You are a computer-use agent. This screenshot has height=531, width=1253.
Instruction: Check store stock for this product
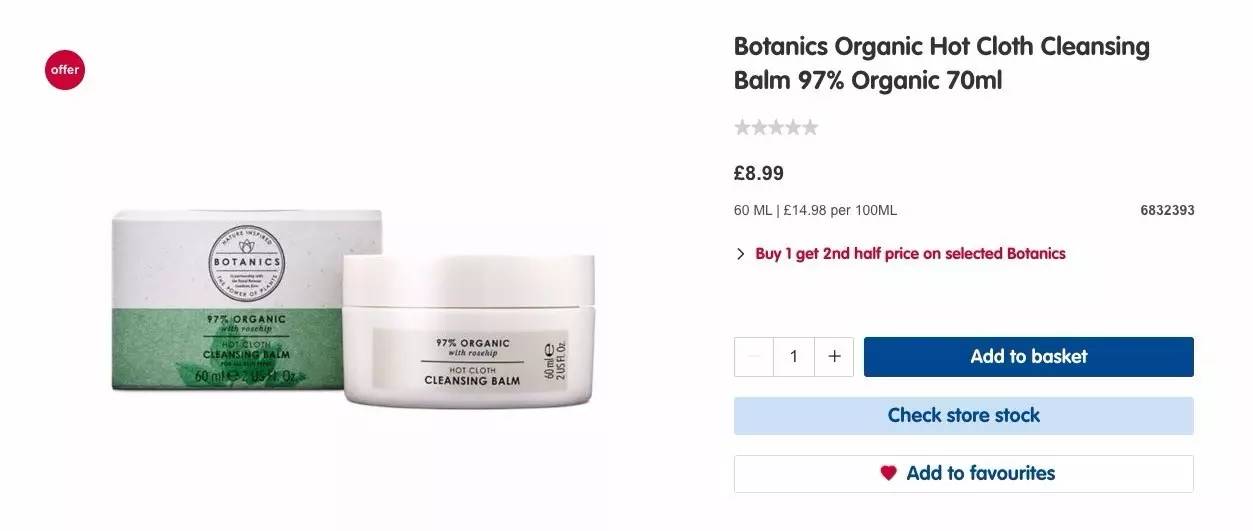[964, 415]
